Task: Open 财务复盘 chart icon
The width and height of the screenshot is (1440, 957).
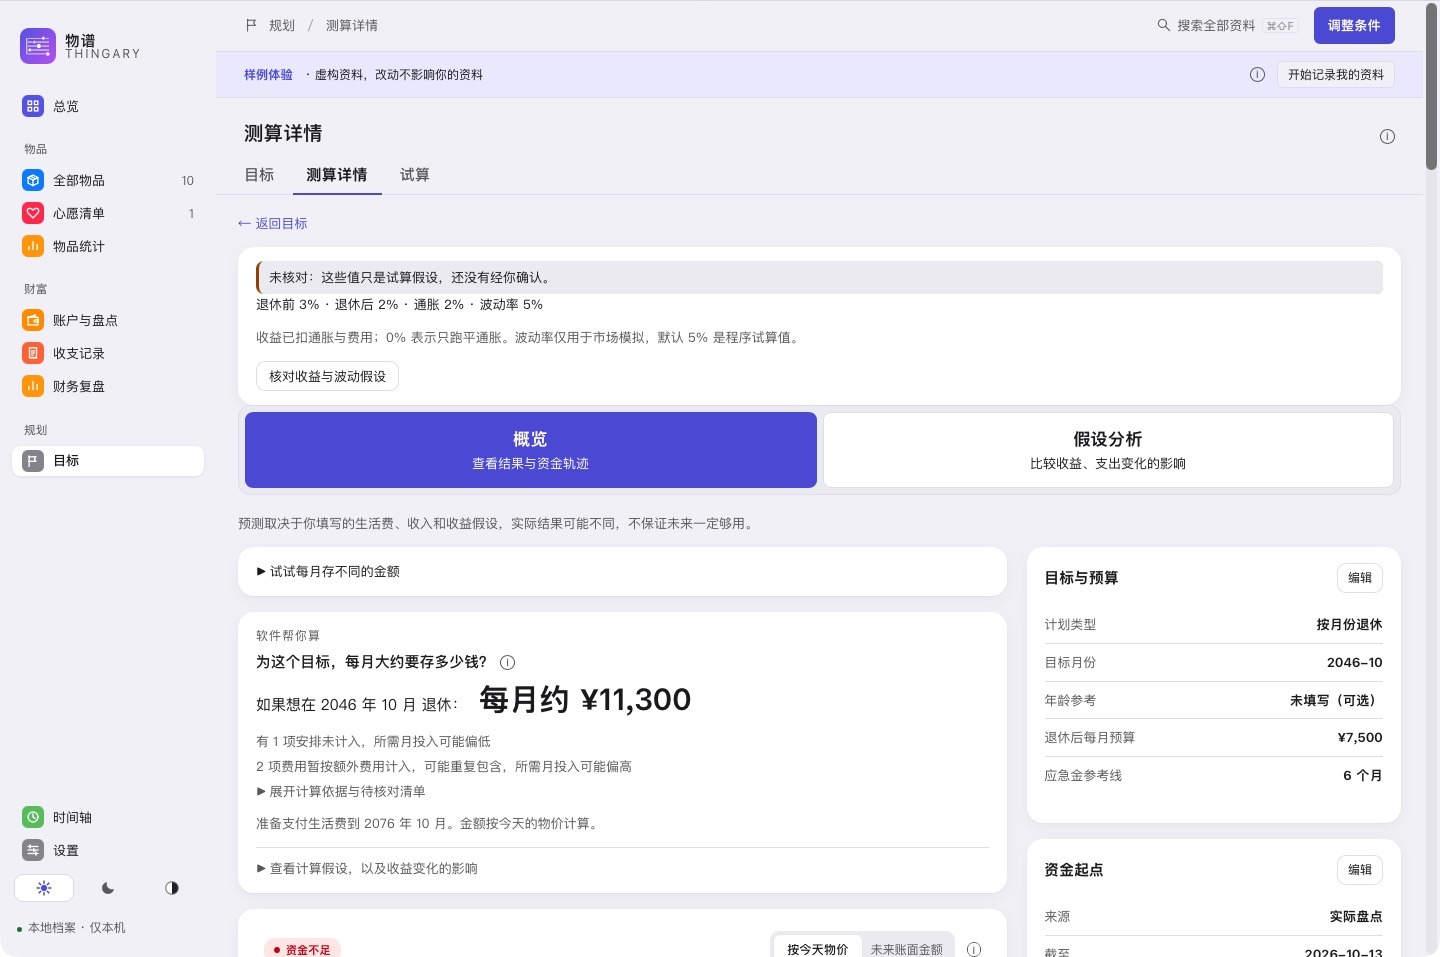Action: point(33,386)
